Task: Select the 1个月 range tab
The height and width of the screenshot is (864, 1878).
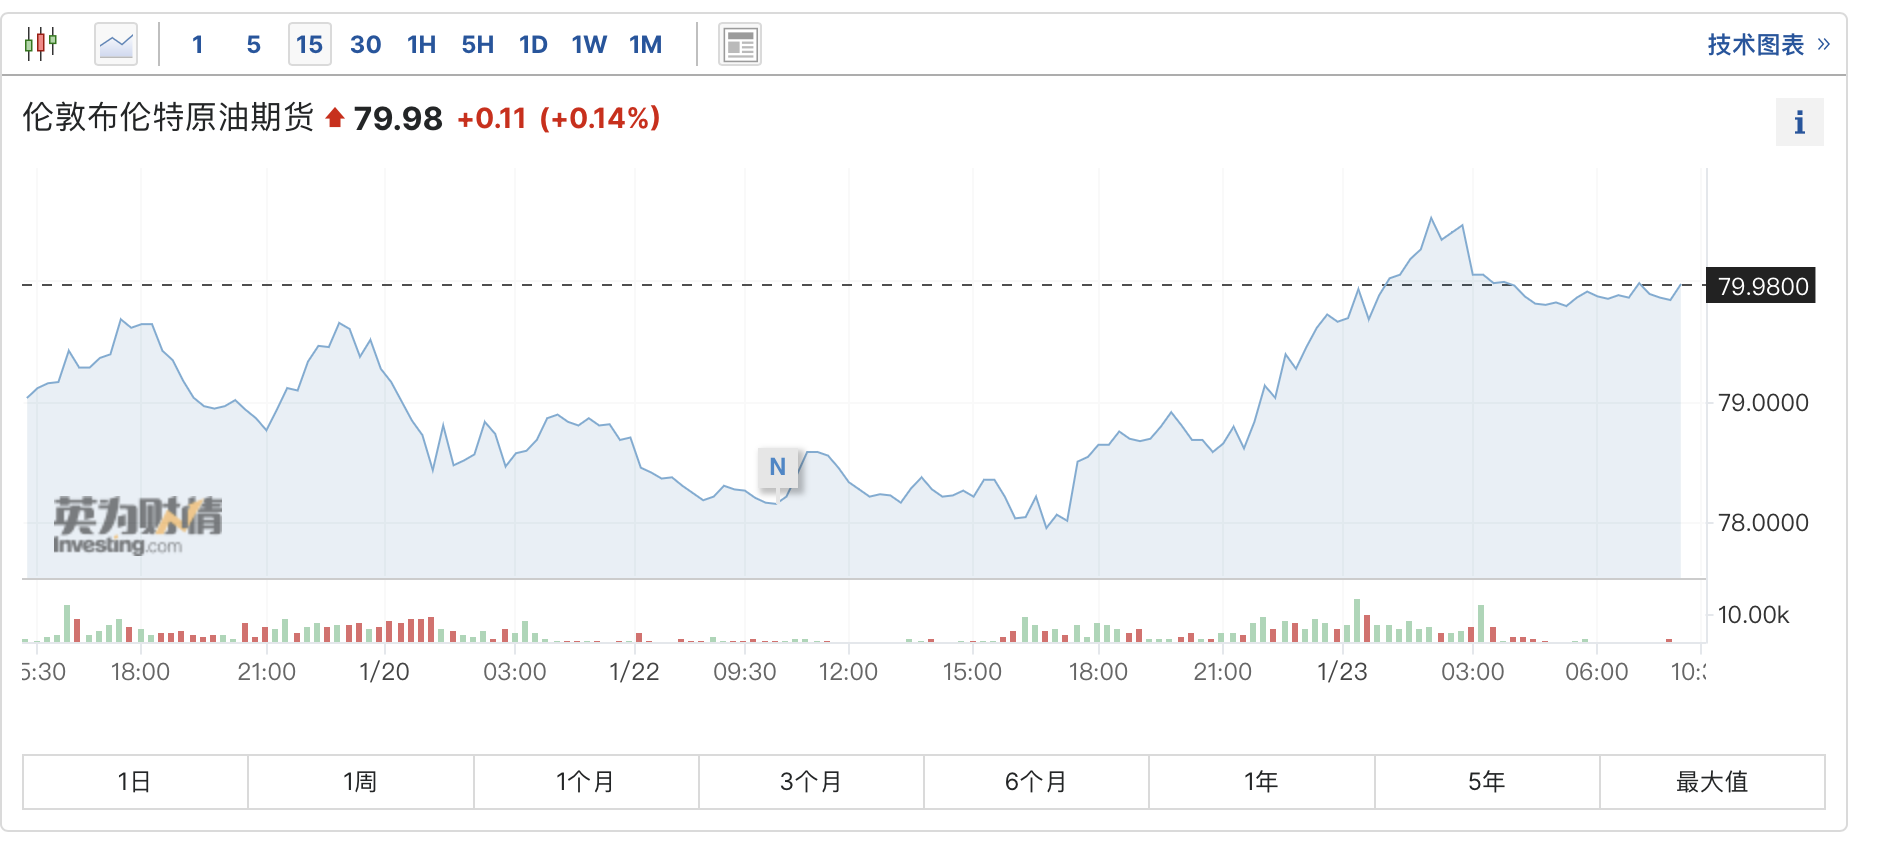Action: tap(585, 781)
